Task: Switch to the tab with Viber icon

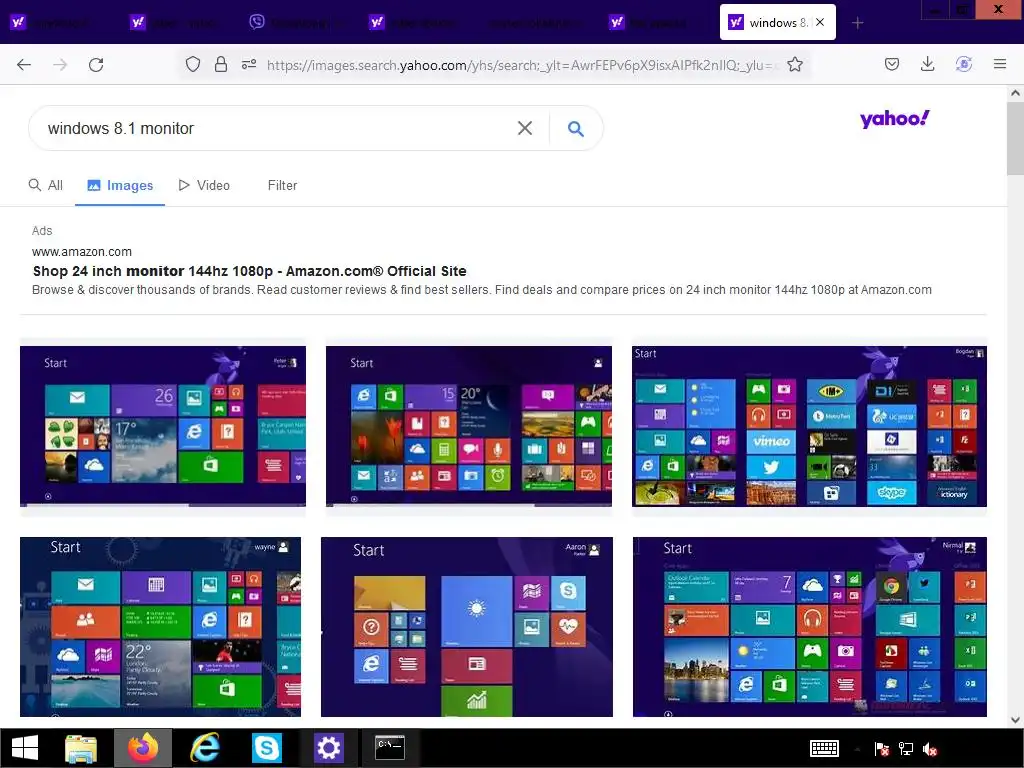Action: (298, 23)
